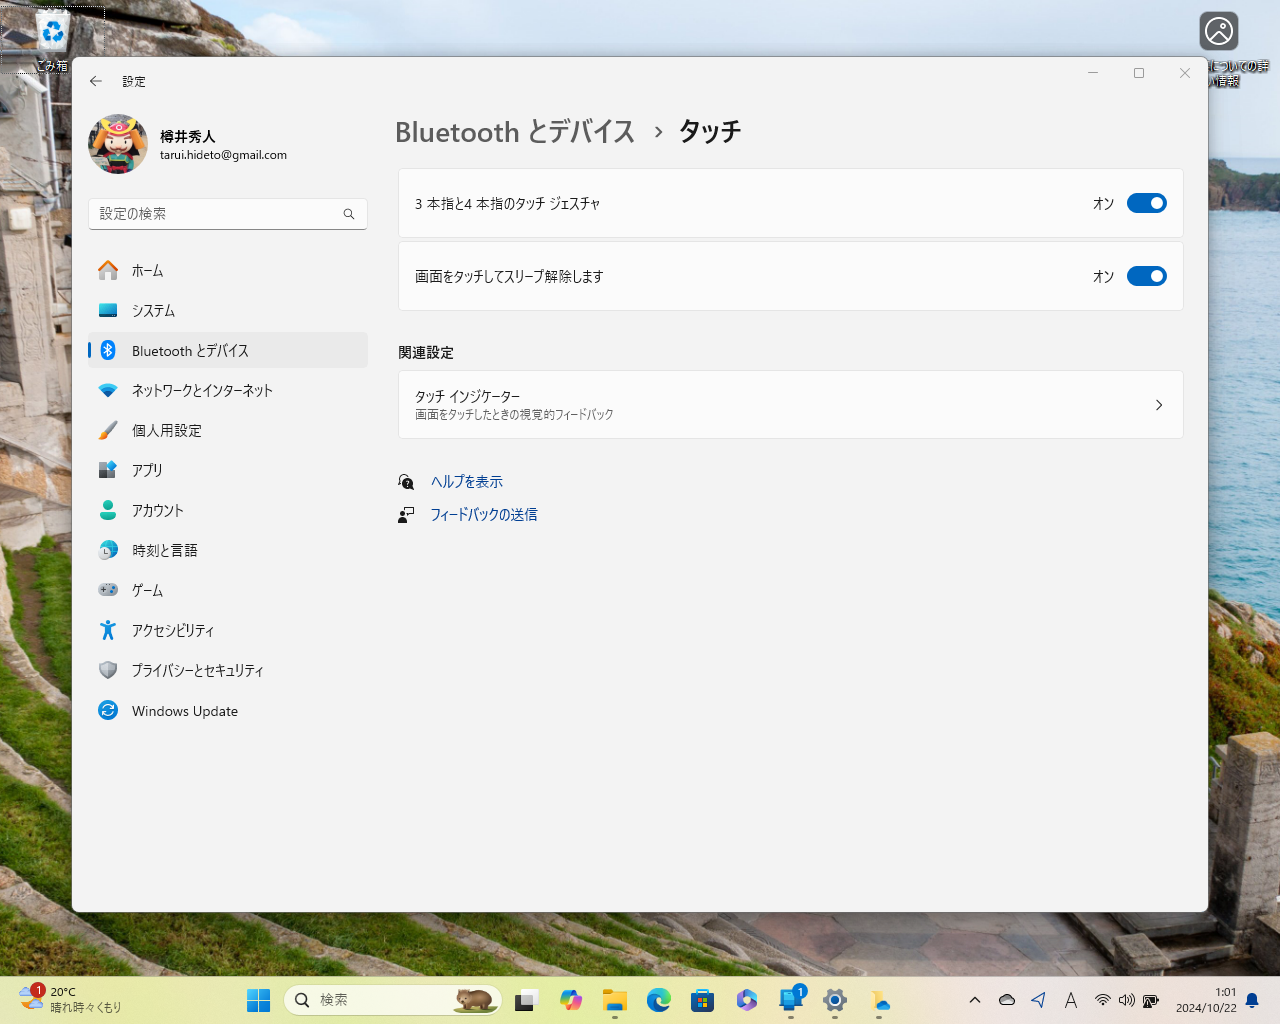The height and width of the screenshot is (1024, 1280).
Task: Click the personalization paintbrush icon
Action: click(108, 430)
